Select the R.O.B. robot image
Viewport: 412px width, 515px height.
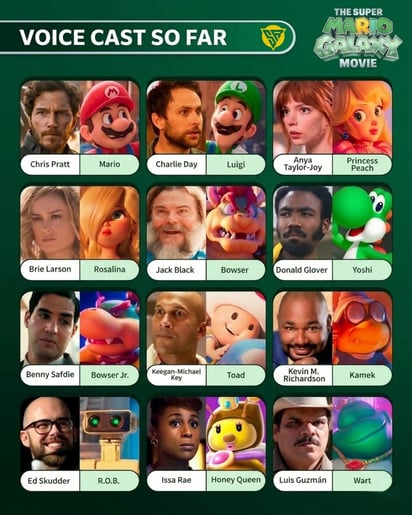110,434
